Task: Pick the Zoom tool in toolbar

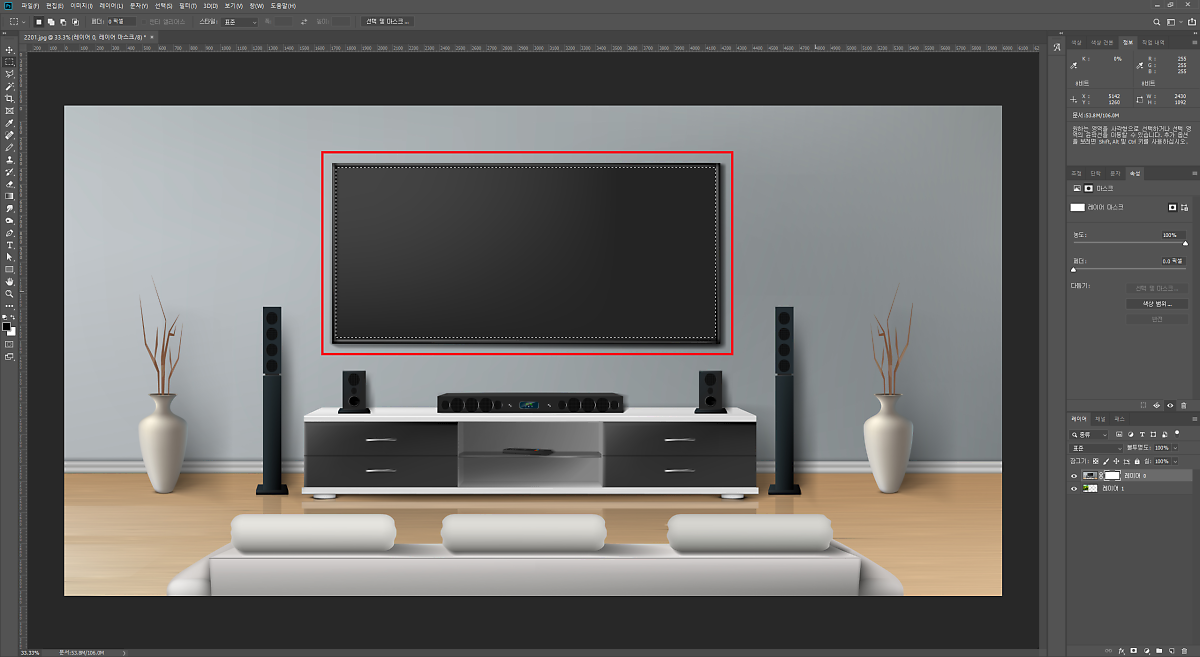Action: pyautogui.click(x=9, y=294)
